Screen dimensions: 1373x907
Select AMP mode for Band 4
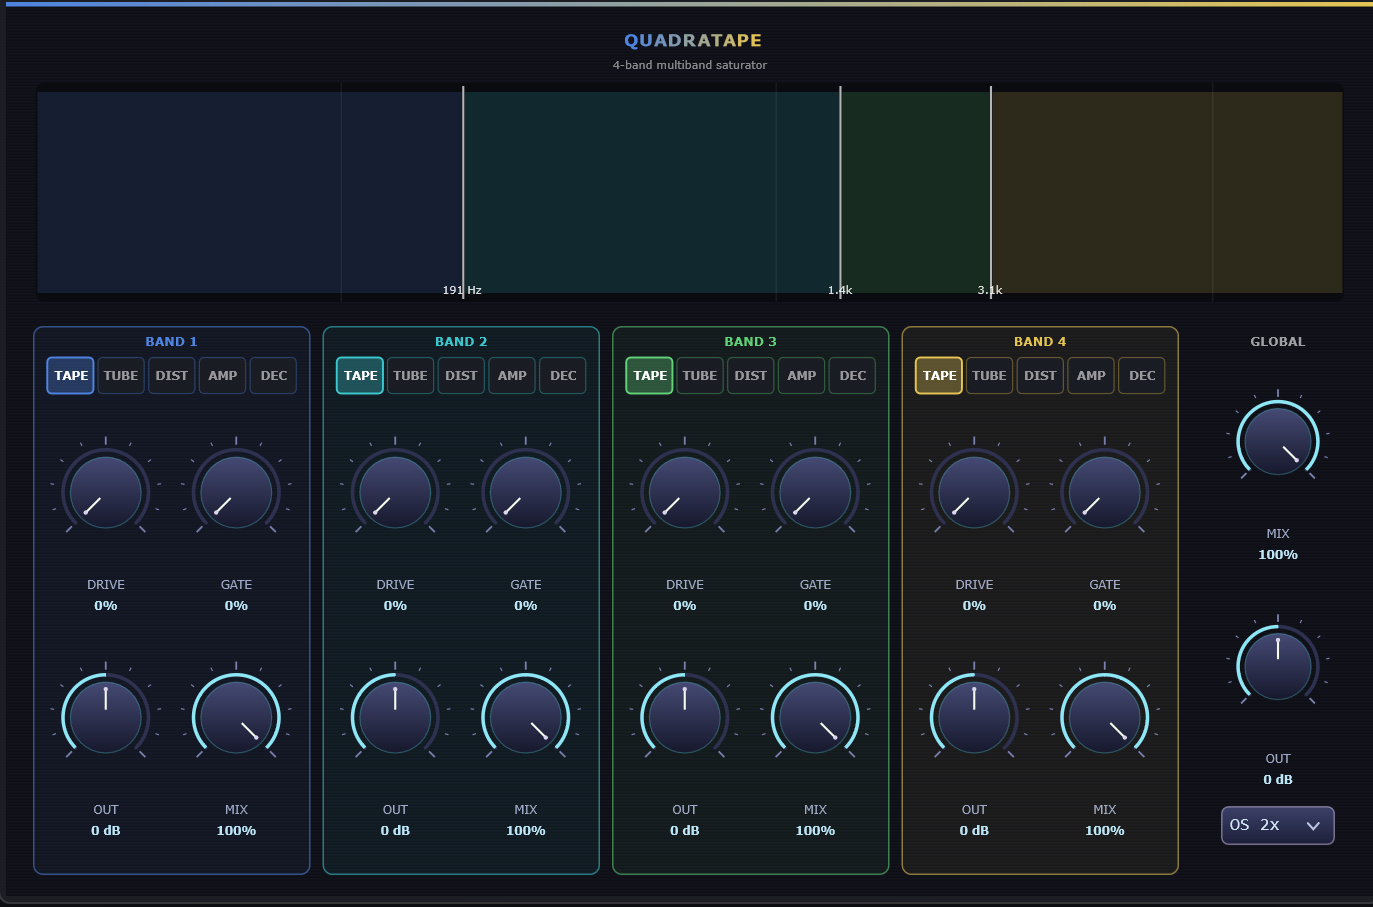pos(1091,376)
